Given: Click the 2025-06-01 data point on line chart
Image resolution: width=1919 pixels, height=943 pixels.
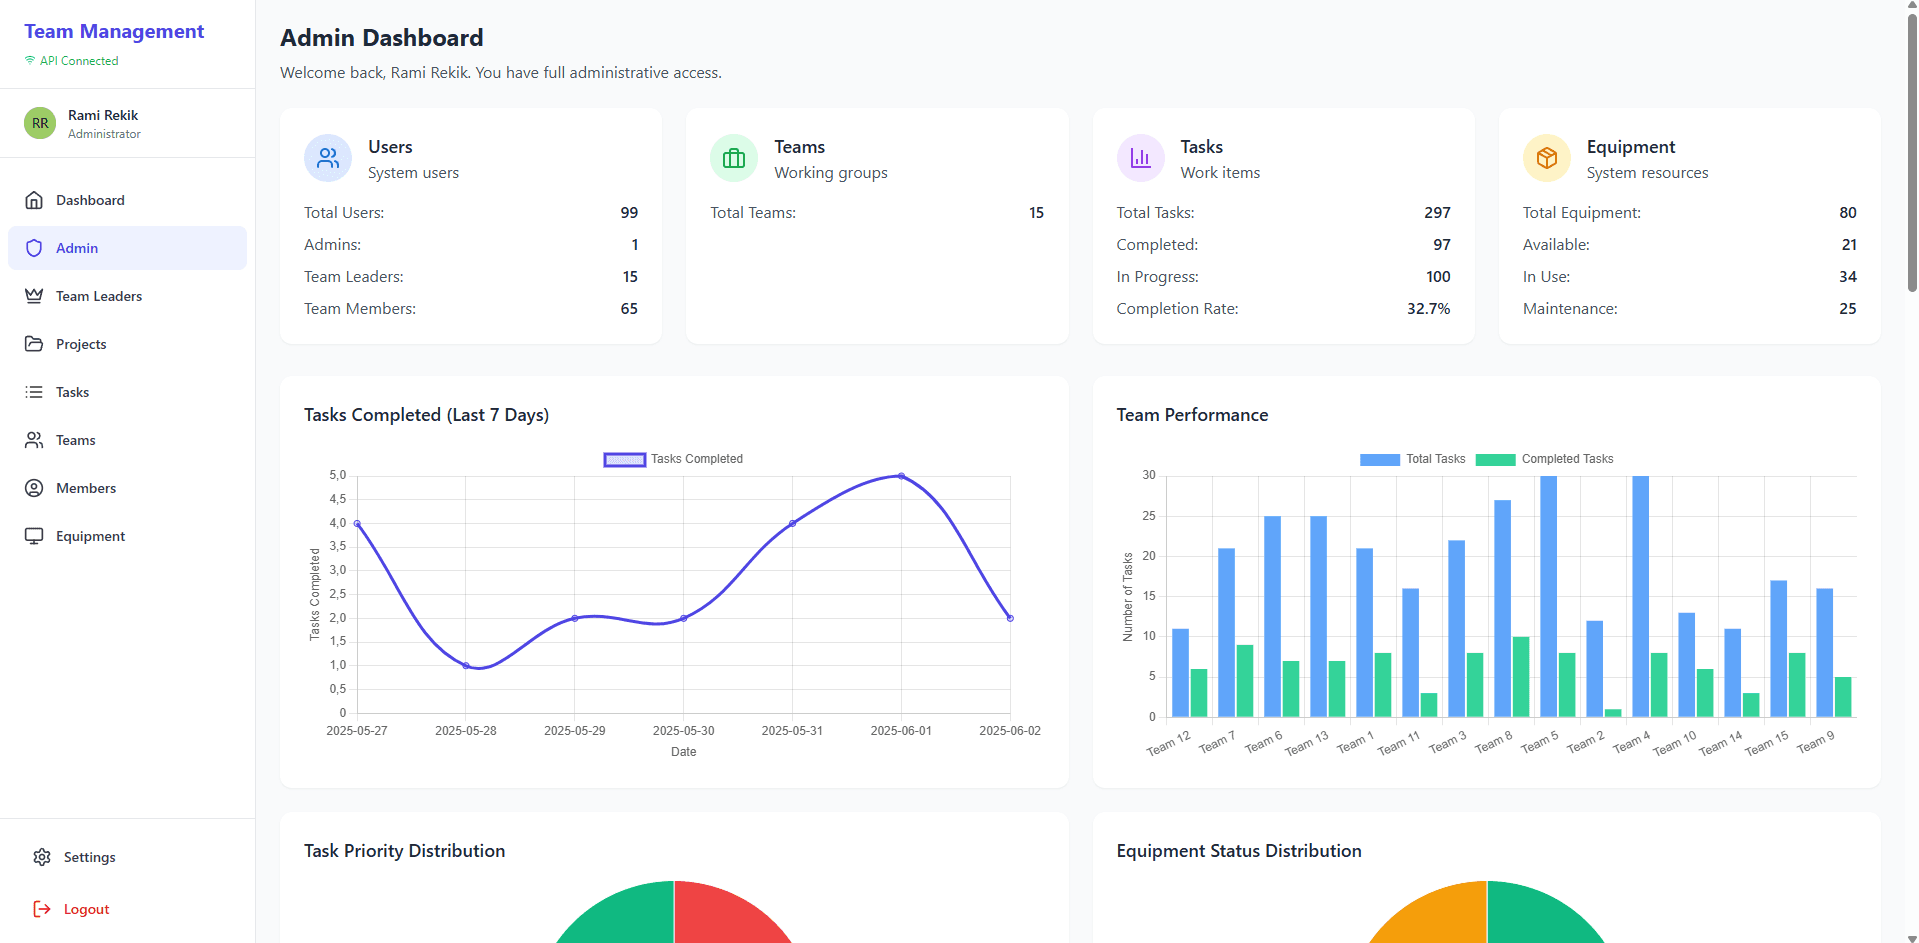Looking at the screenshot, I should point(901,476).
